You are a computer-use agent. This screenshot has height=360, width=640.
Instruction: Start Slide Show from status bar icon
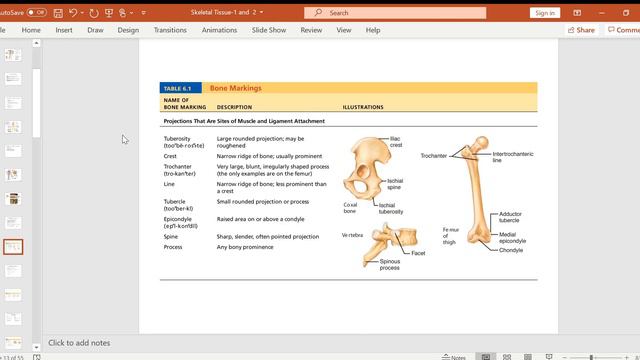[x=549, y=357]
